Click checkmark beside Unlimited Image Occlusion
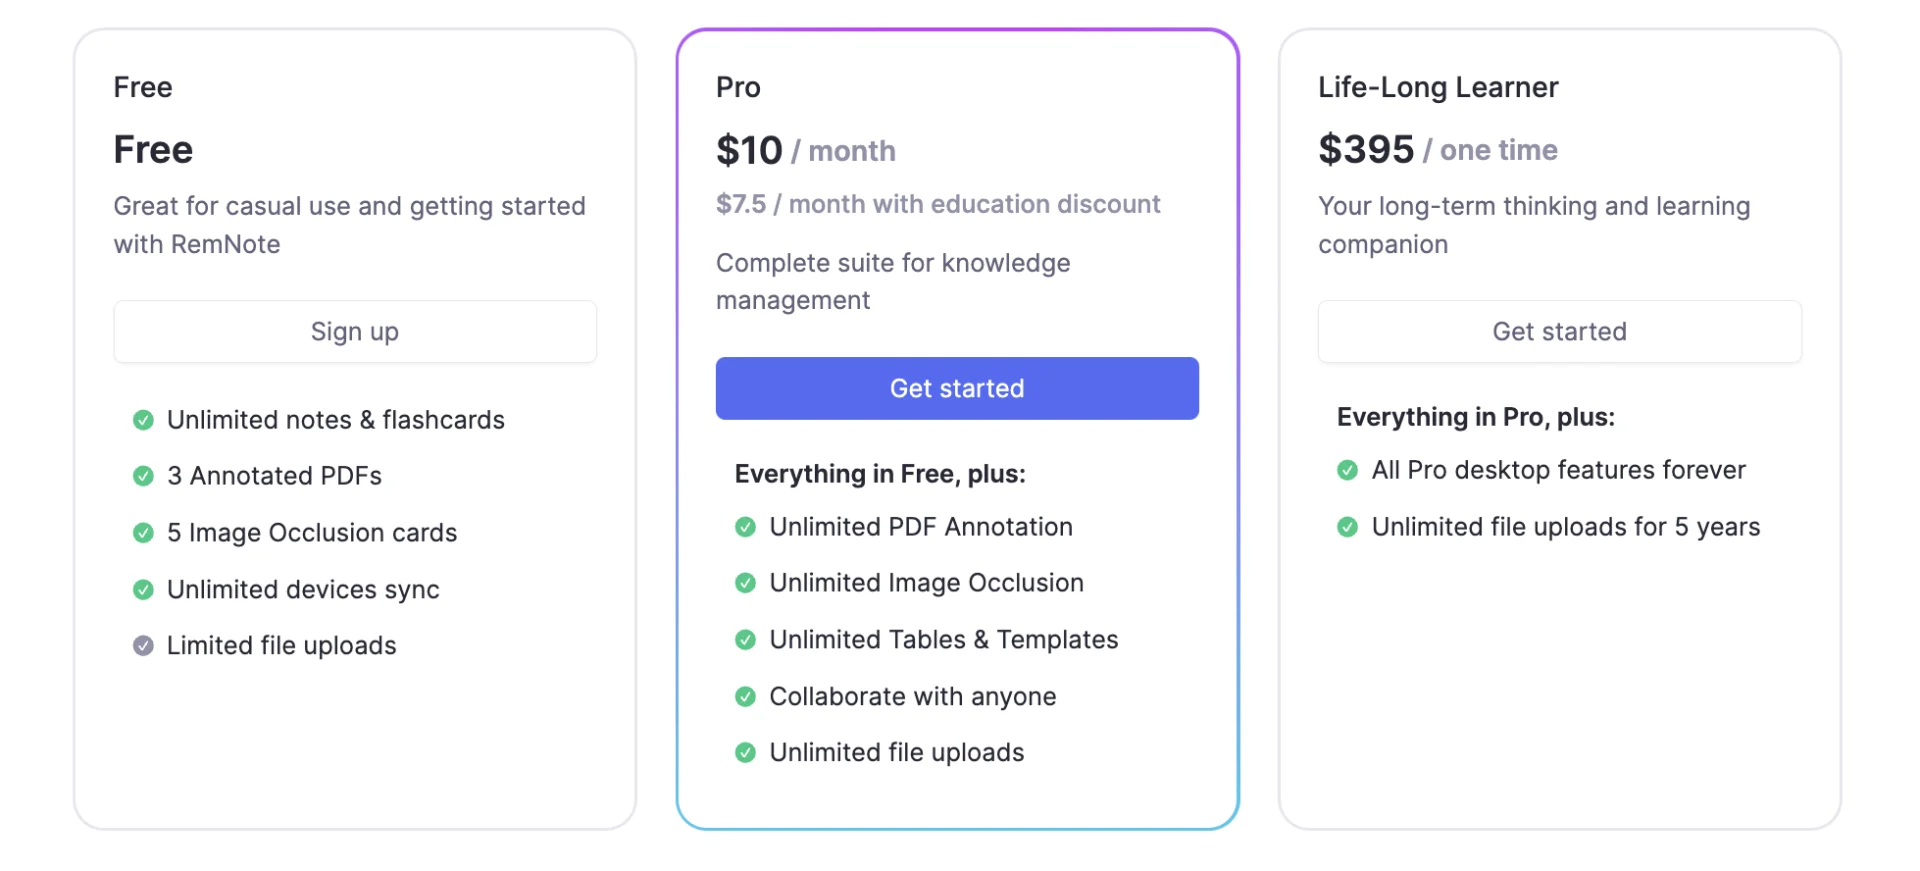The height and width of the screenshot is (871, 1920). [746, 583]
